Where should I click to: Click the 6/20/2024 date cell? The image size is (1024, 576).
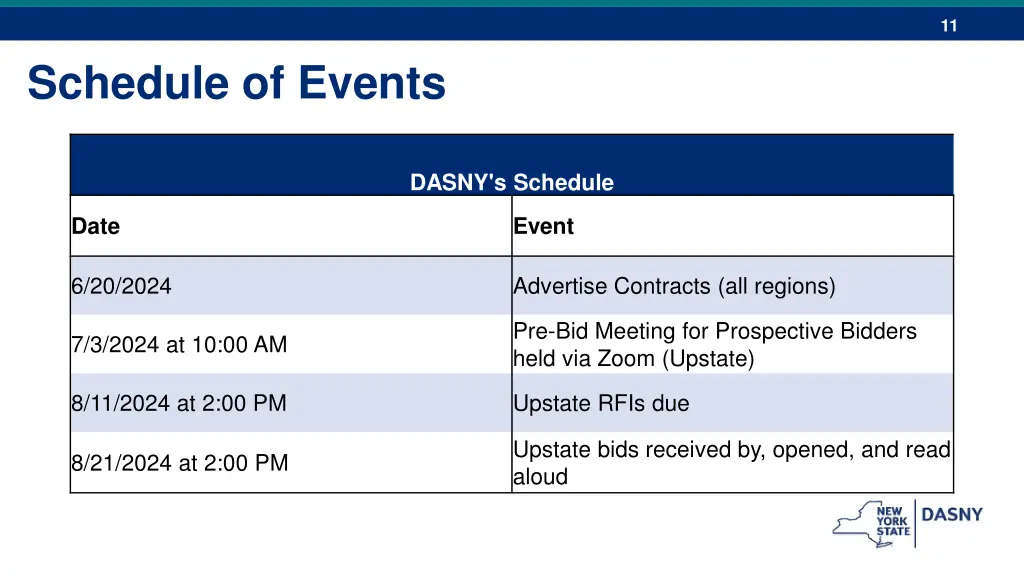121,286
